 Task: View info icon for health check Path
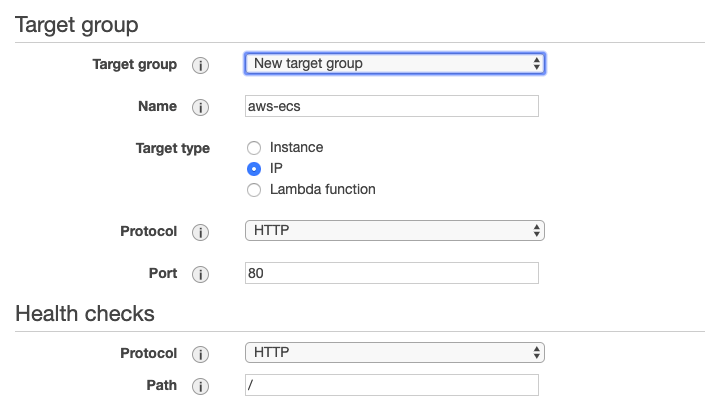point(201,386)
